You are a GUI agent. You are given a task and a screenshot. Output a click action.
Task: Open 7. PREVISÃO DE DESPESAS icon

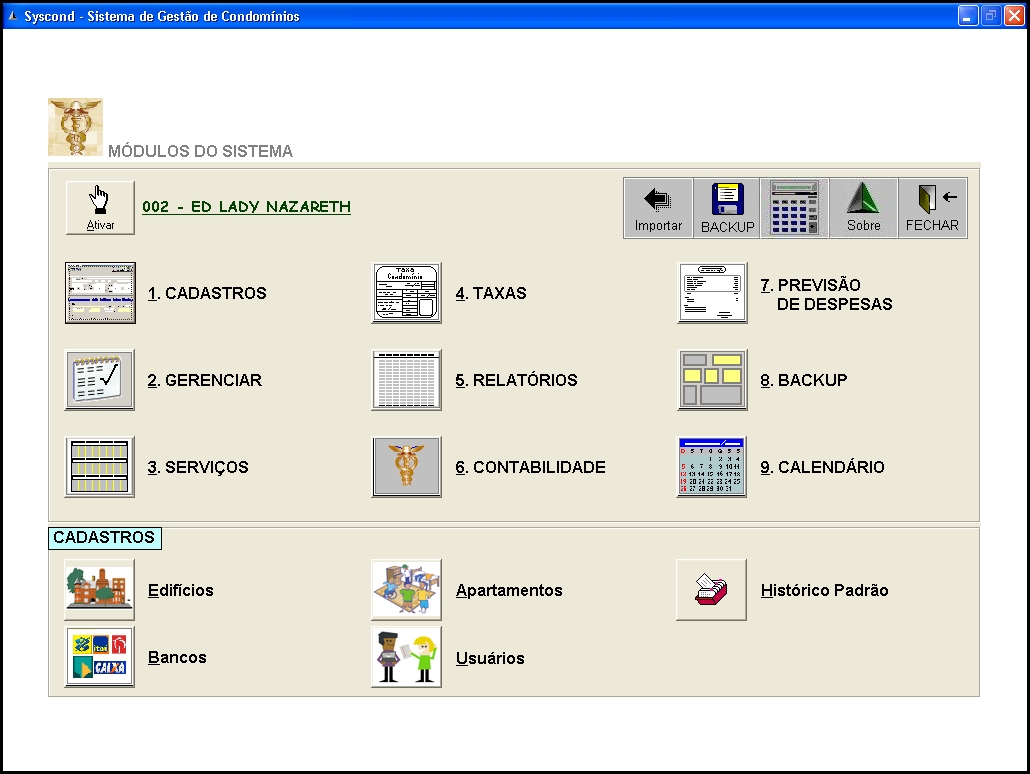point(712,293)
